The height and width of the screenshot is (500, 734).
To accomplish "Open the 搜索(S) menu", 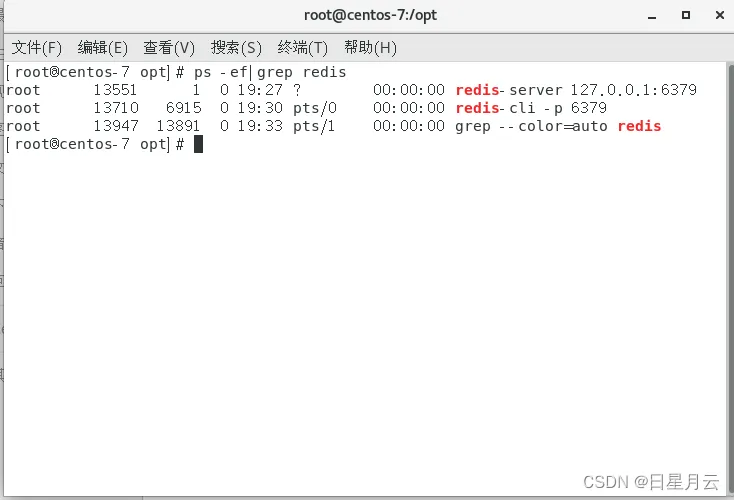I will pyautogui.click(x=236, y=48).
